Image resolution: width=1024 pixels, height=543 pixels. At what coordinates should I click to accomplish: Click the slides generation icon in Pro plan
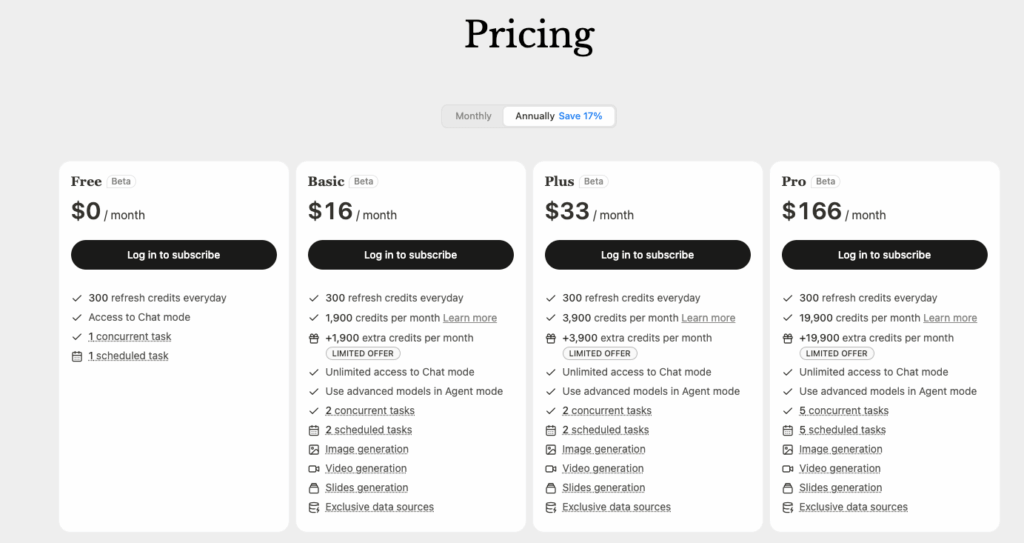coord(788,488)
